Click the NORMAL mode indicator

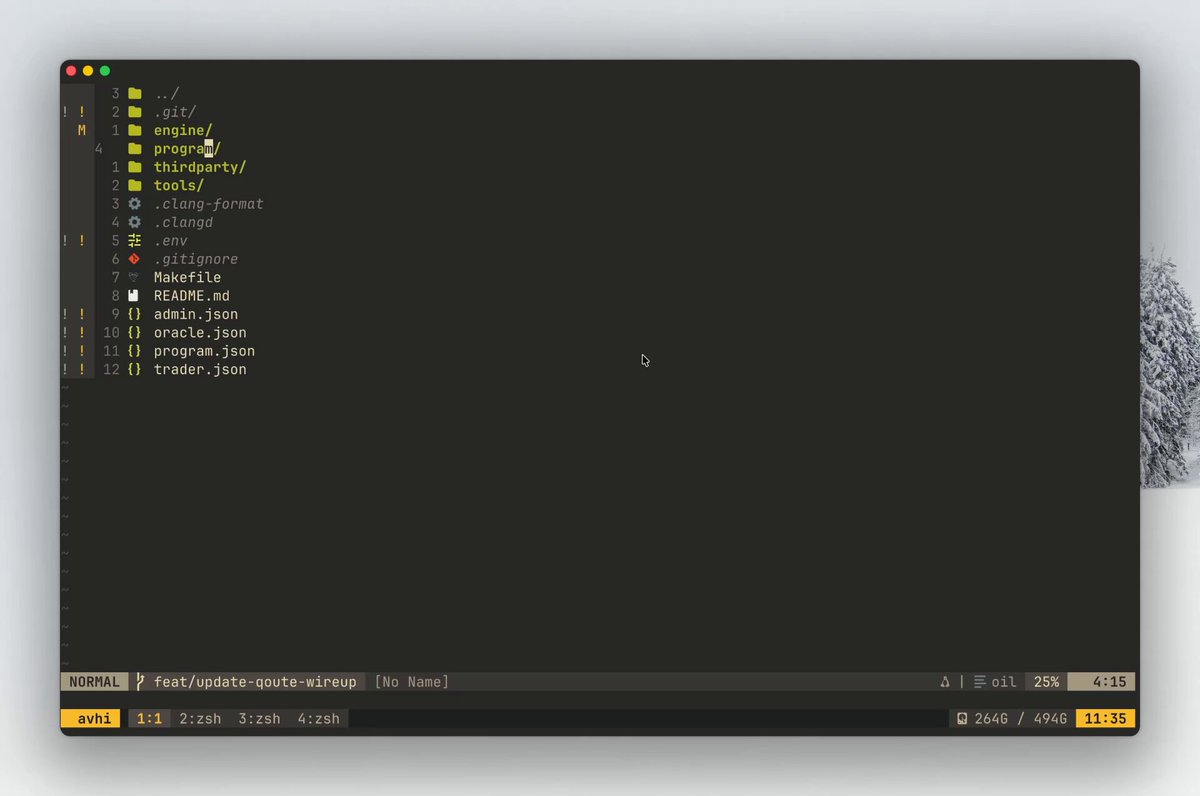click(94, 682)
